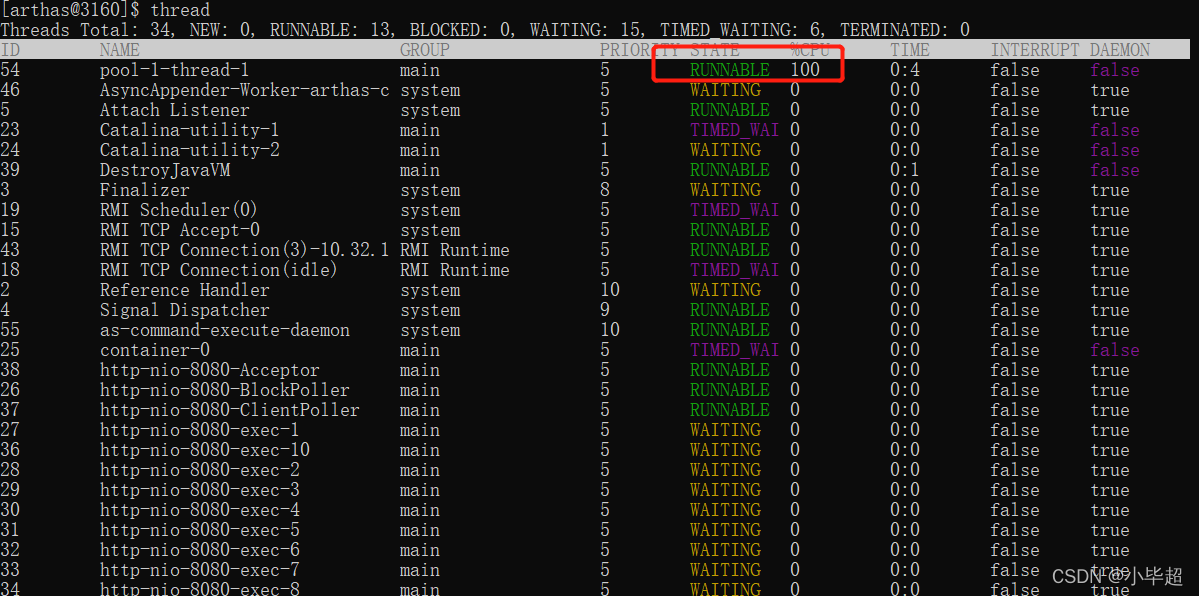Select the RMI TCP Accept-0 thread name
The image size is (1199, 596).
pos(180,230)
